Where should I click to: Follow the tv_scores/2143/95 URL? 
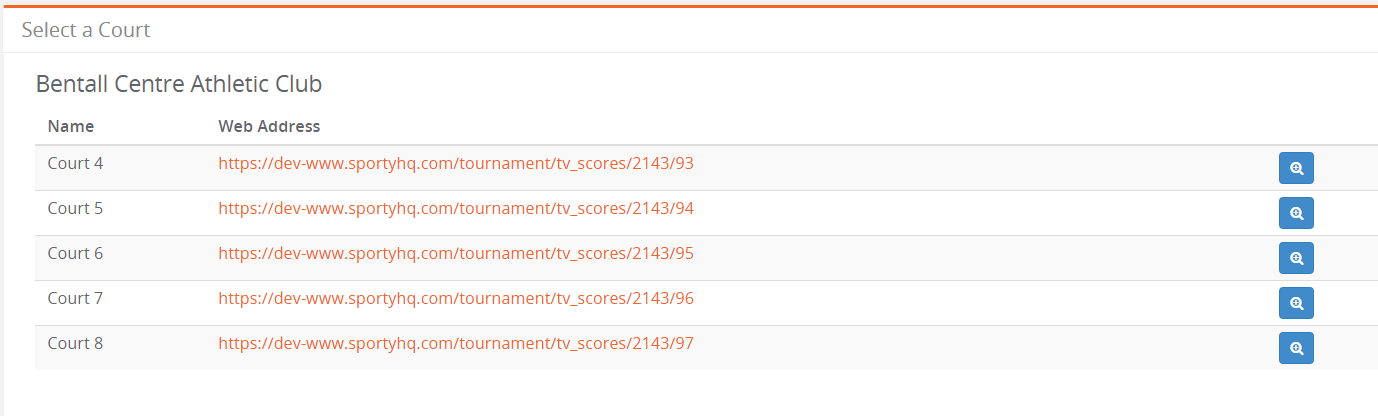[x=456, y=253]
